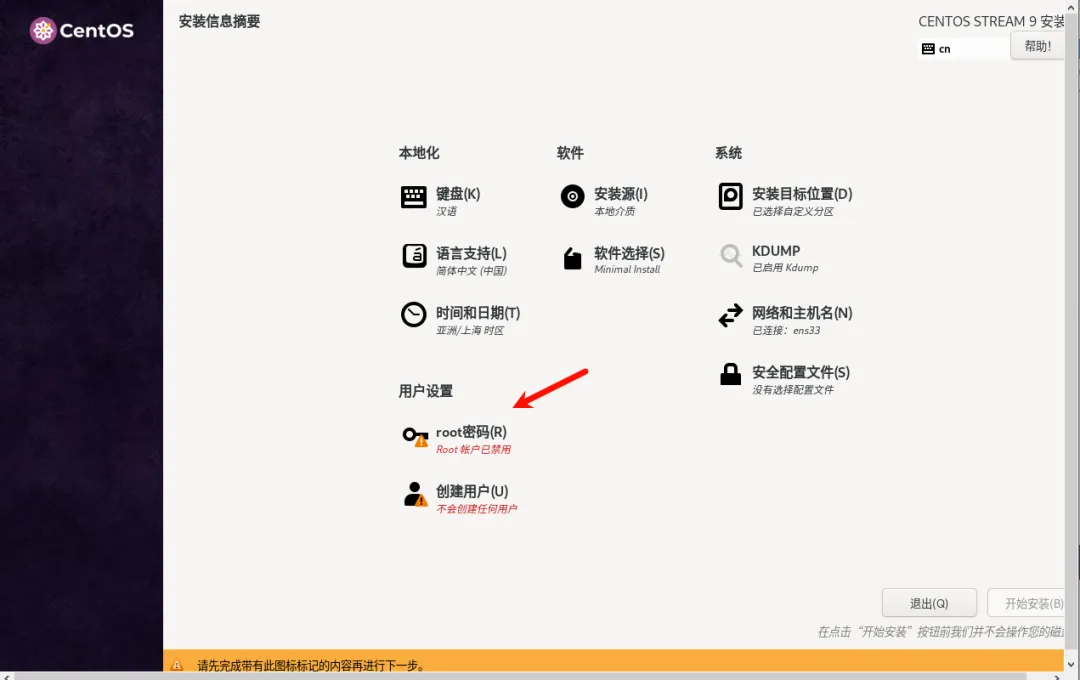
Task: Click the '已启用 Kdump' status text
Action: tap(785, 267)
